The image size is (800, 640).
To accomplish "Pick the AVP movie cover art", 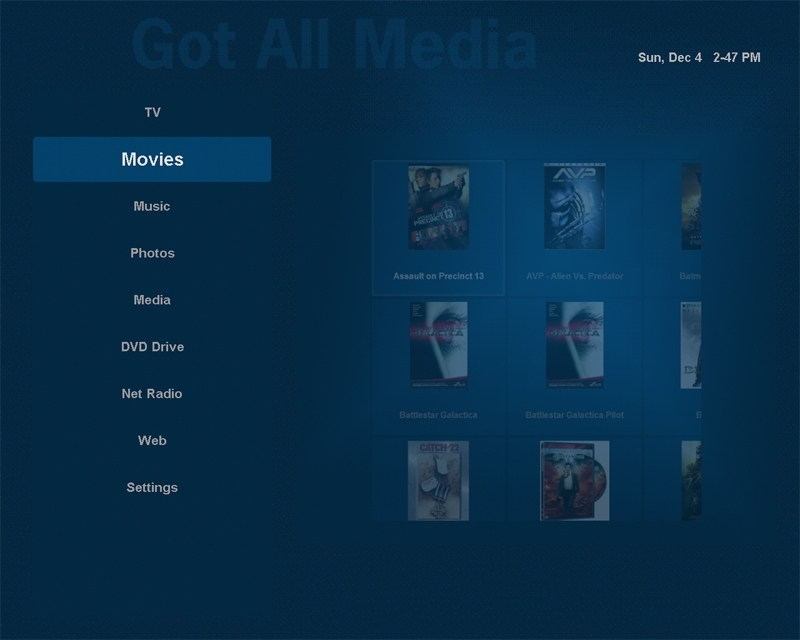I will point(574,206).
